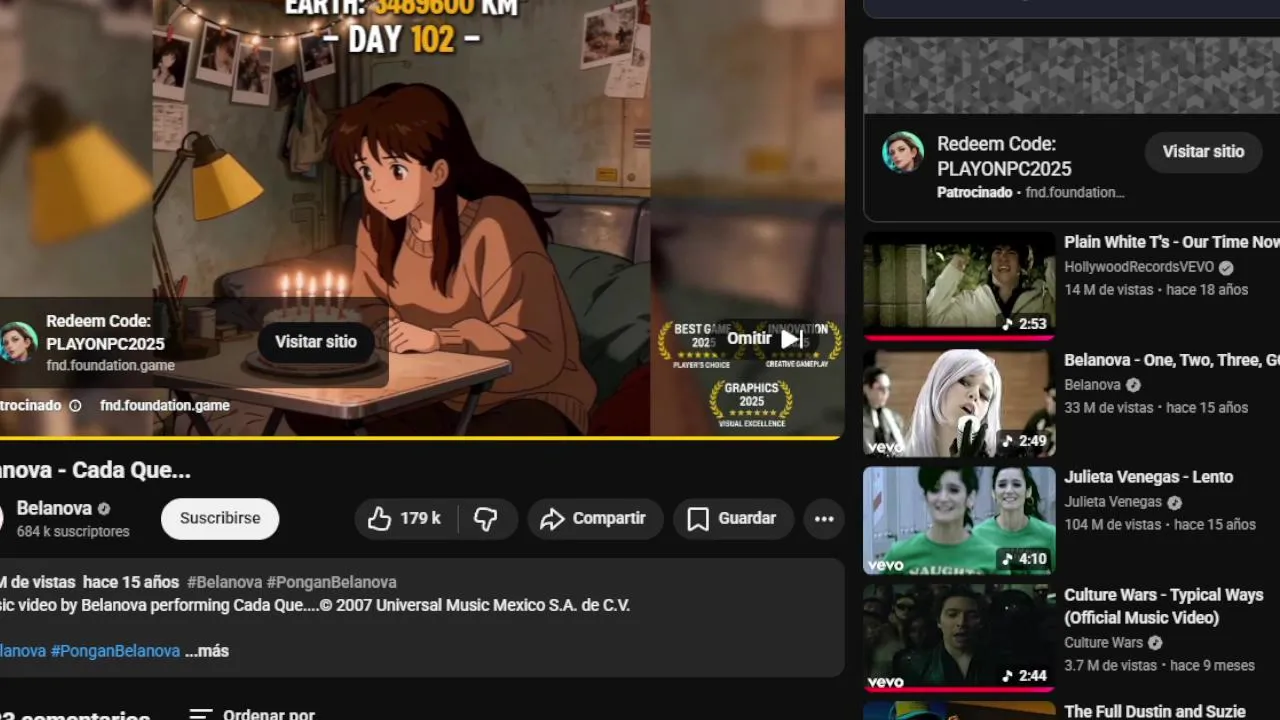Viewport: 1280px width, 720px height.
Task: Click the Compartir share button
Action: click(595, 518)
